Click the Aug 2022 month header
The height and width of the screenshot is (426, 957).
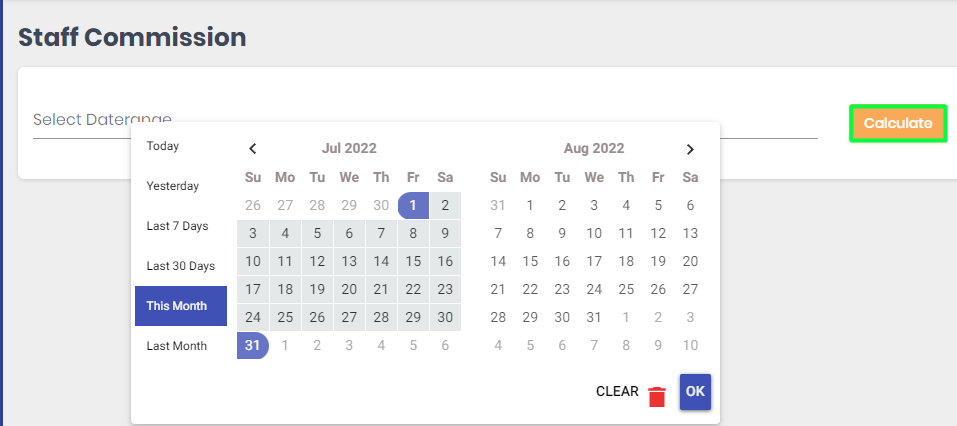point(594,148)
